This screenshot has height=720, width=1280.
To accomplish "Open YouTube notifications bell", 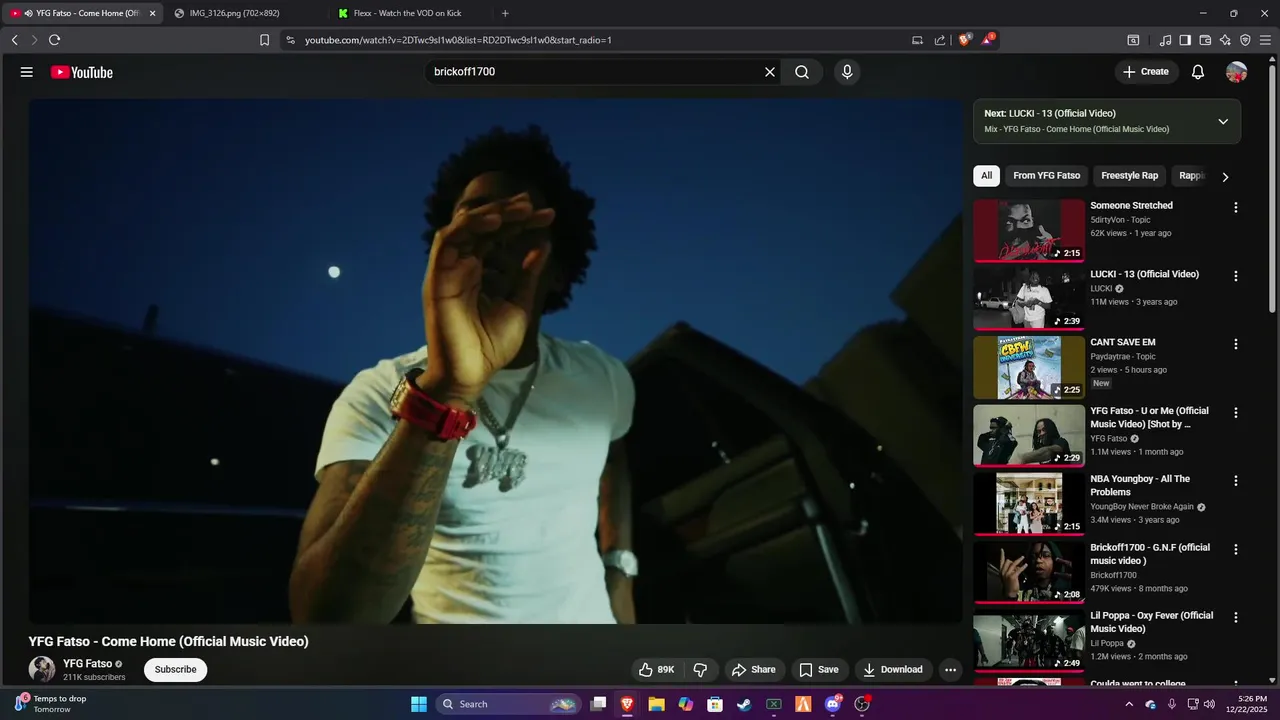I will click(x=1198, y=72).
